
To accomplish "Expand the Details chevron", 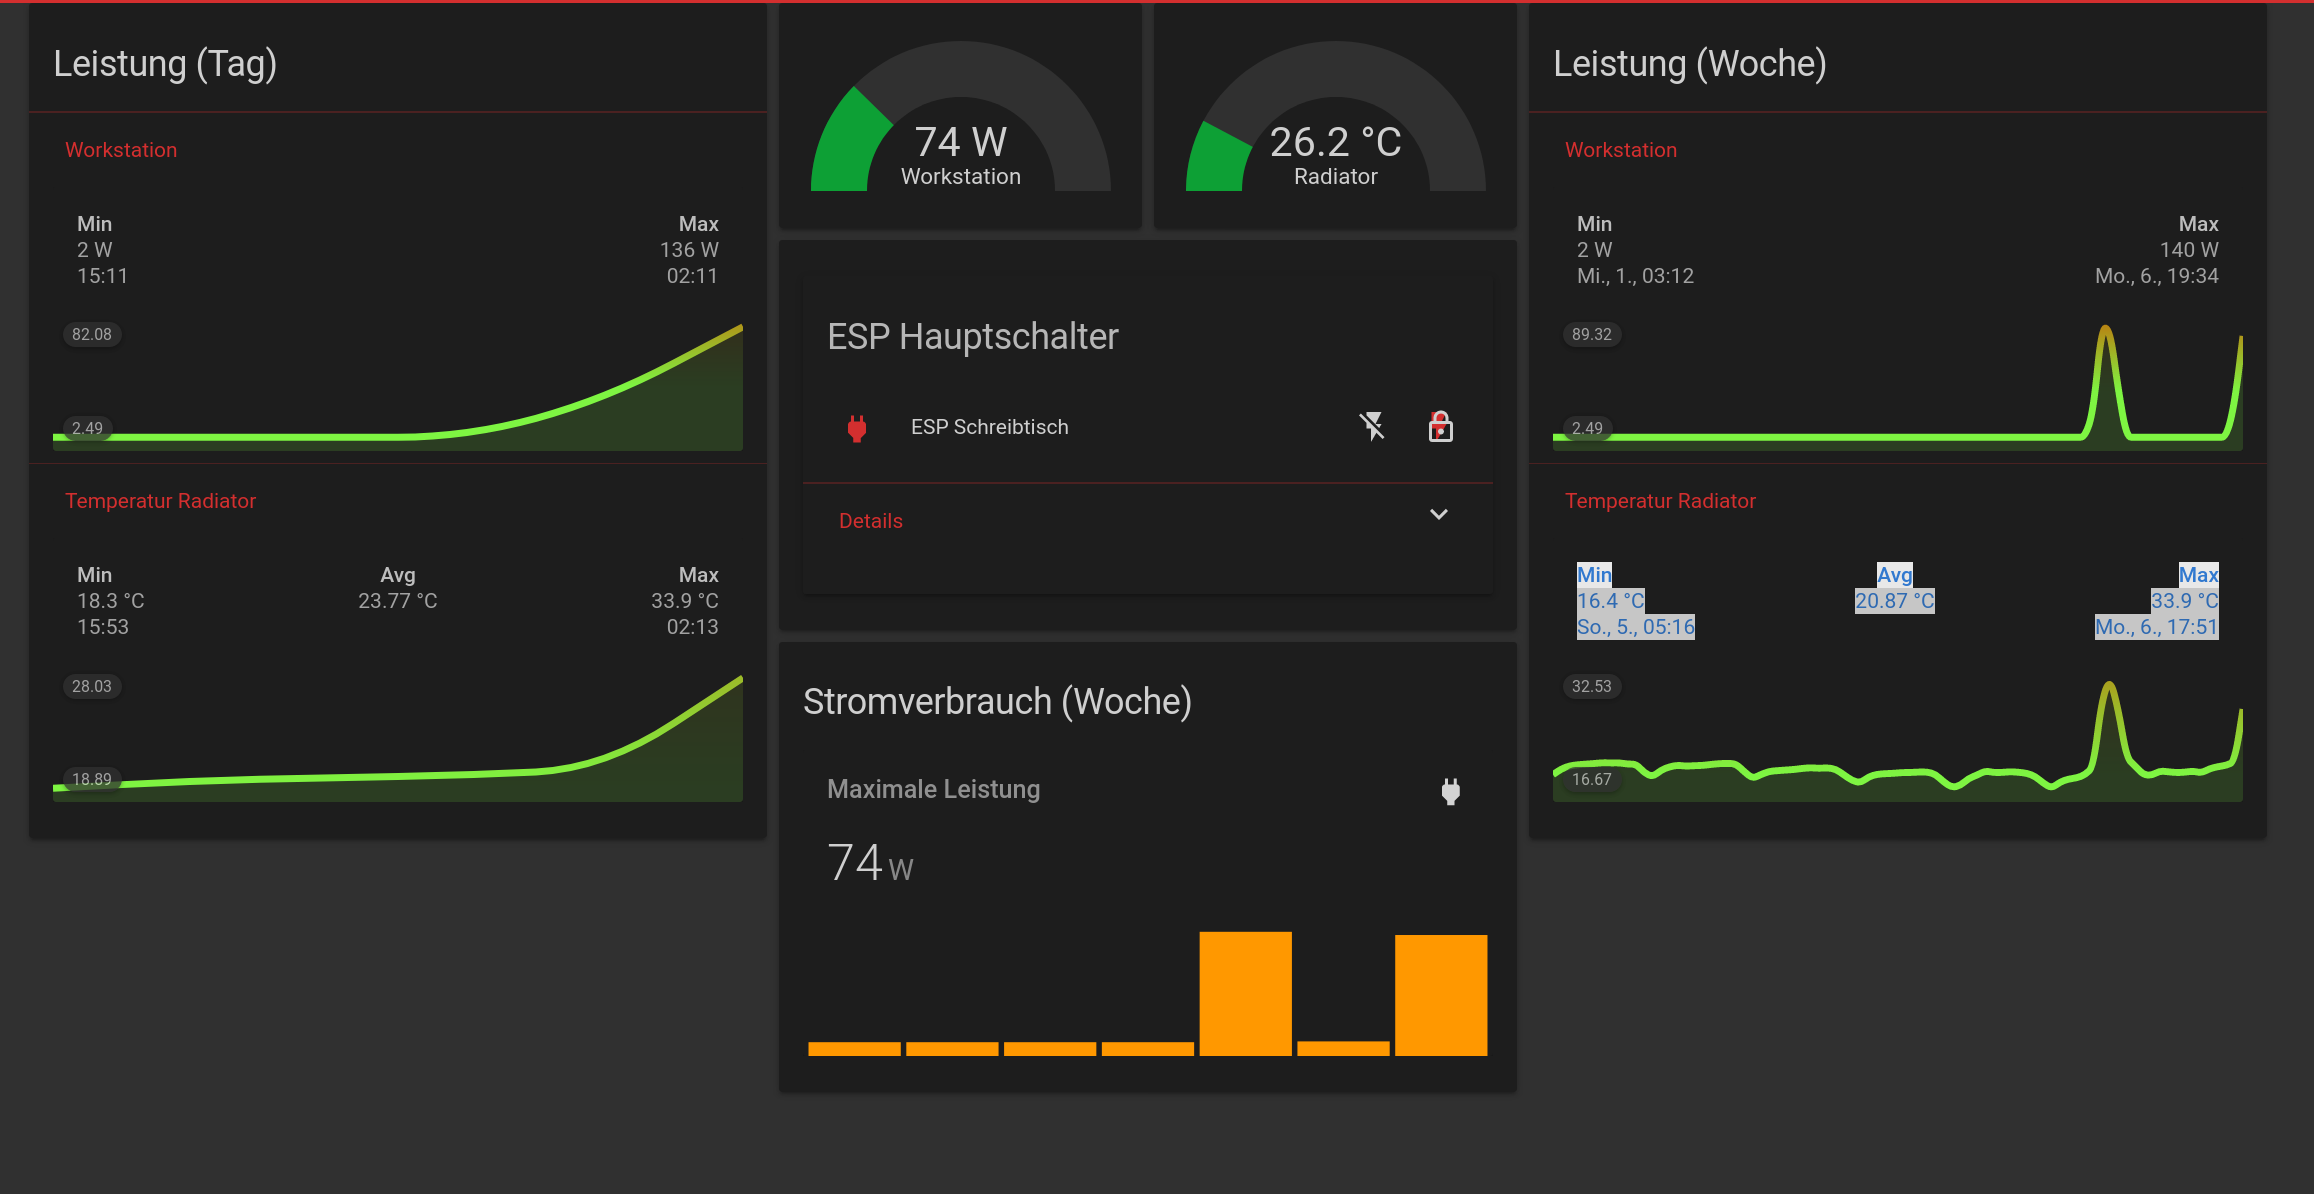I will [1438, 515].
